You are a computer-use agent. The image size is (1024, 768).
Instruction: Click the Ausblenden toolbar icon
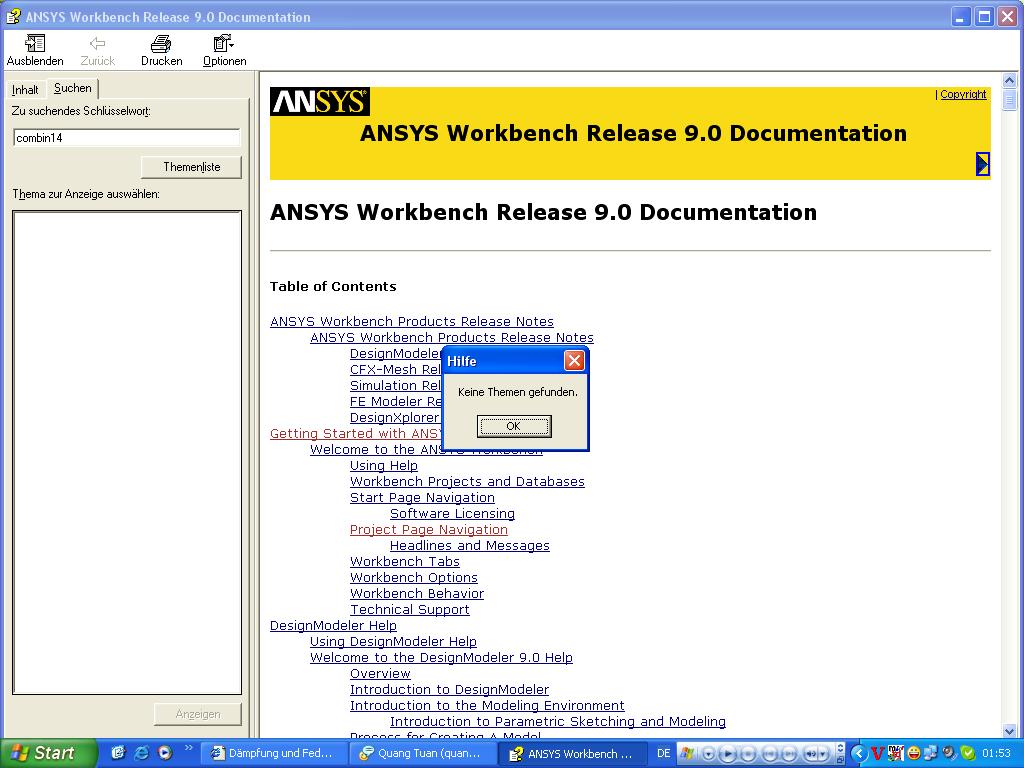(x=35, y=43)
